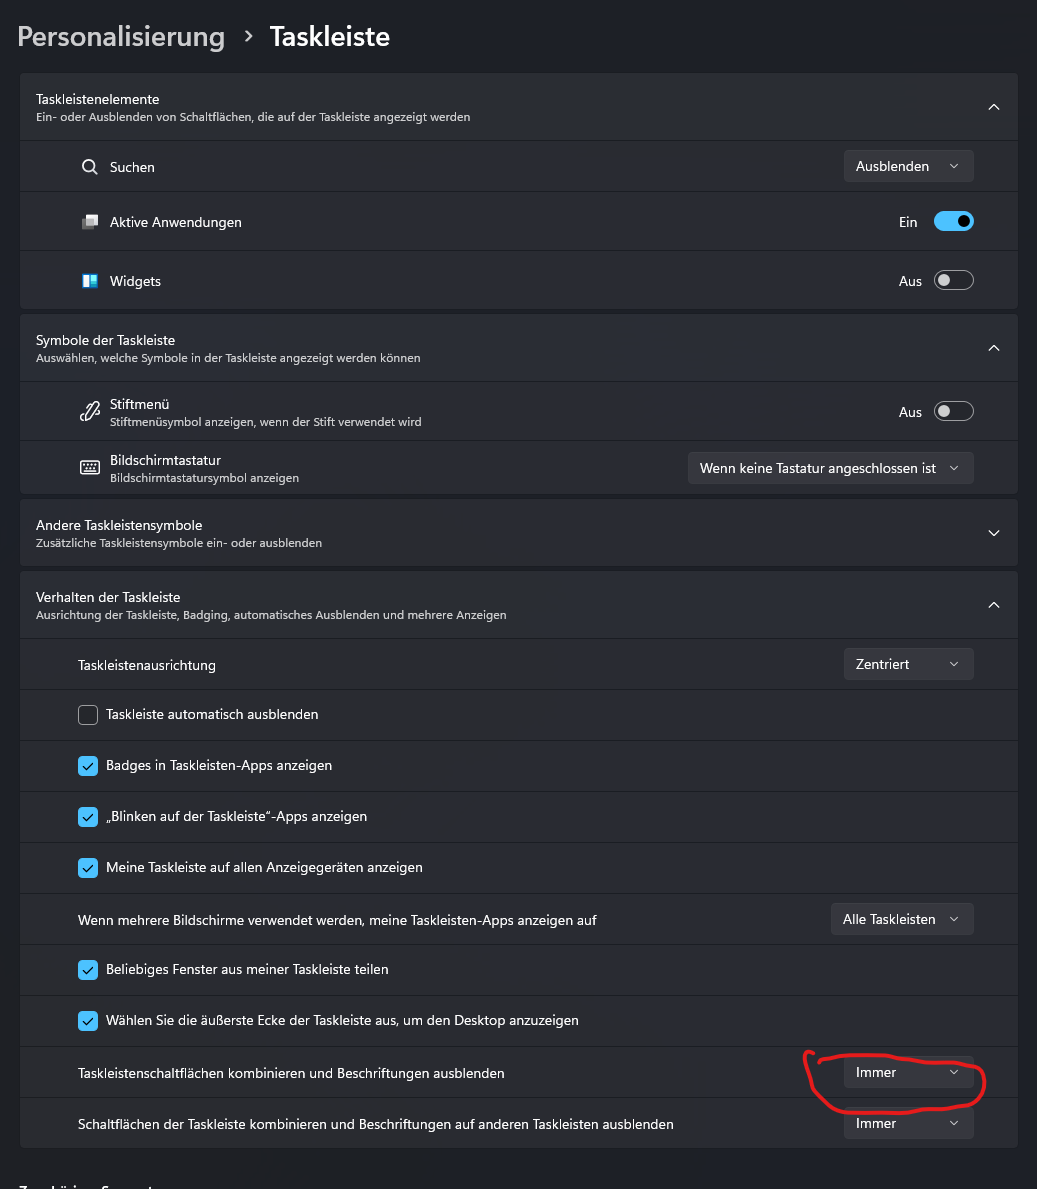Collapse the Verhalten der Taskleiste section
The height and width of the screenshot is (1189, 1037).
993,605
